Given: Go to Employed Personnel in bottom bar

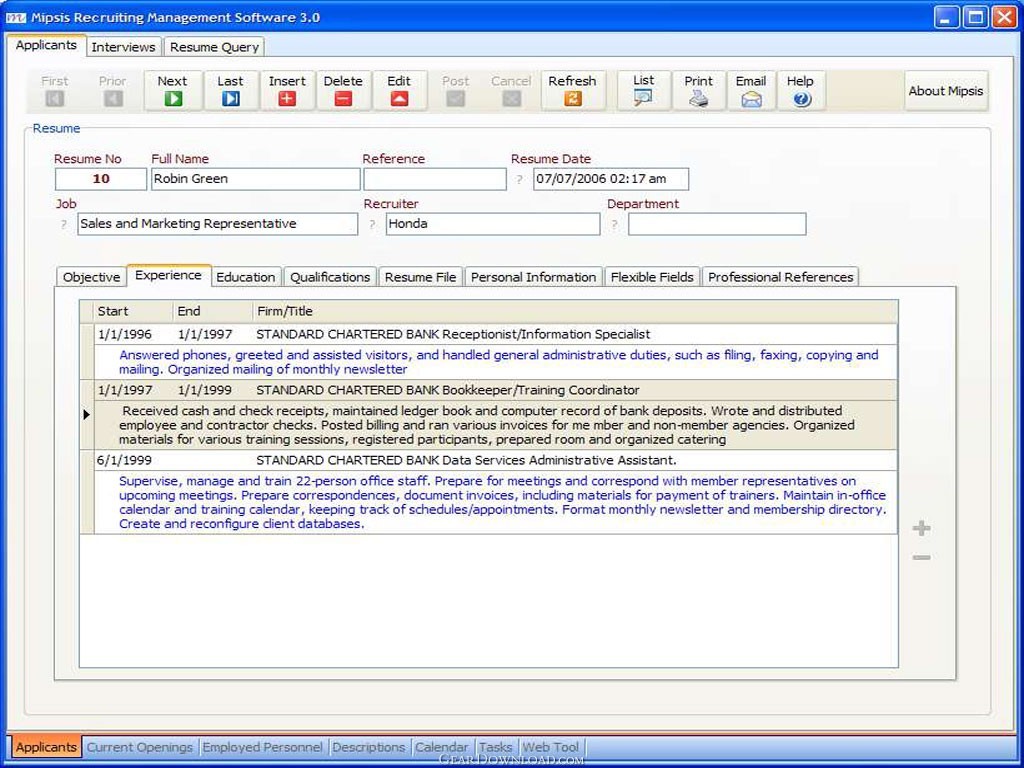Looking at the screenshot, I should [263, 747].
